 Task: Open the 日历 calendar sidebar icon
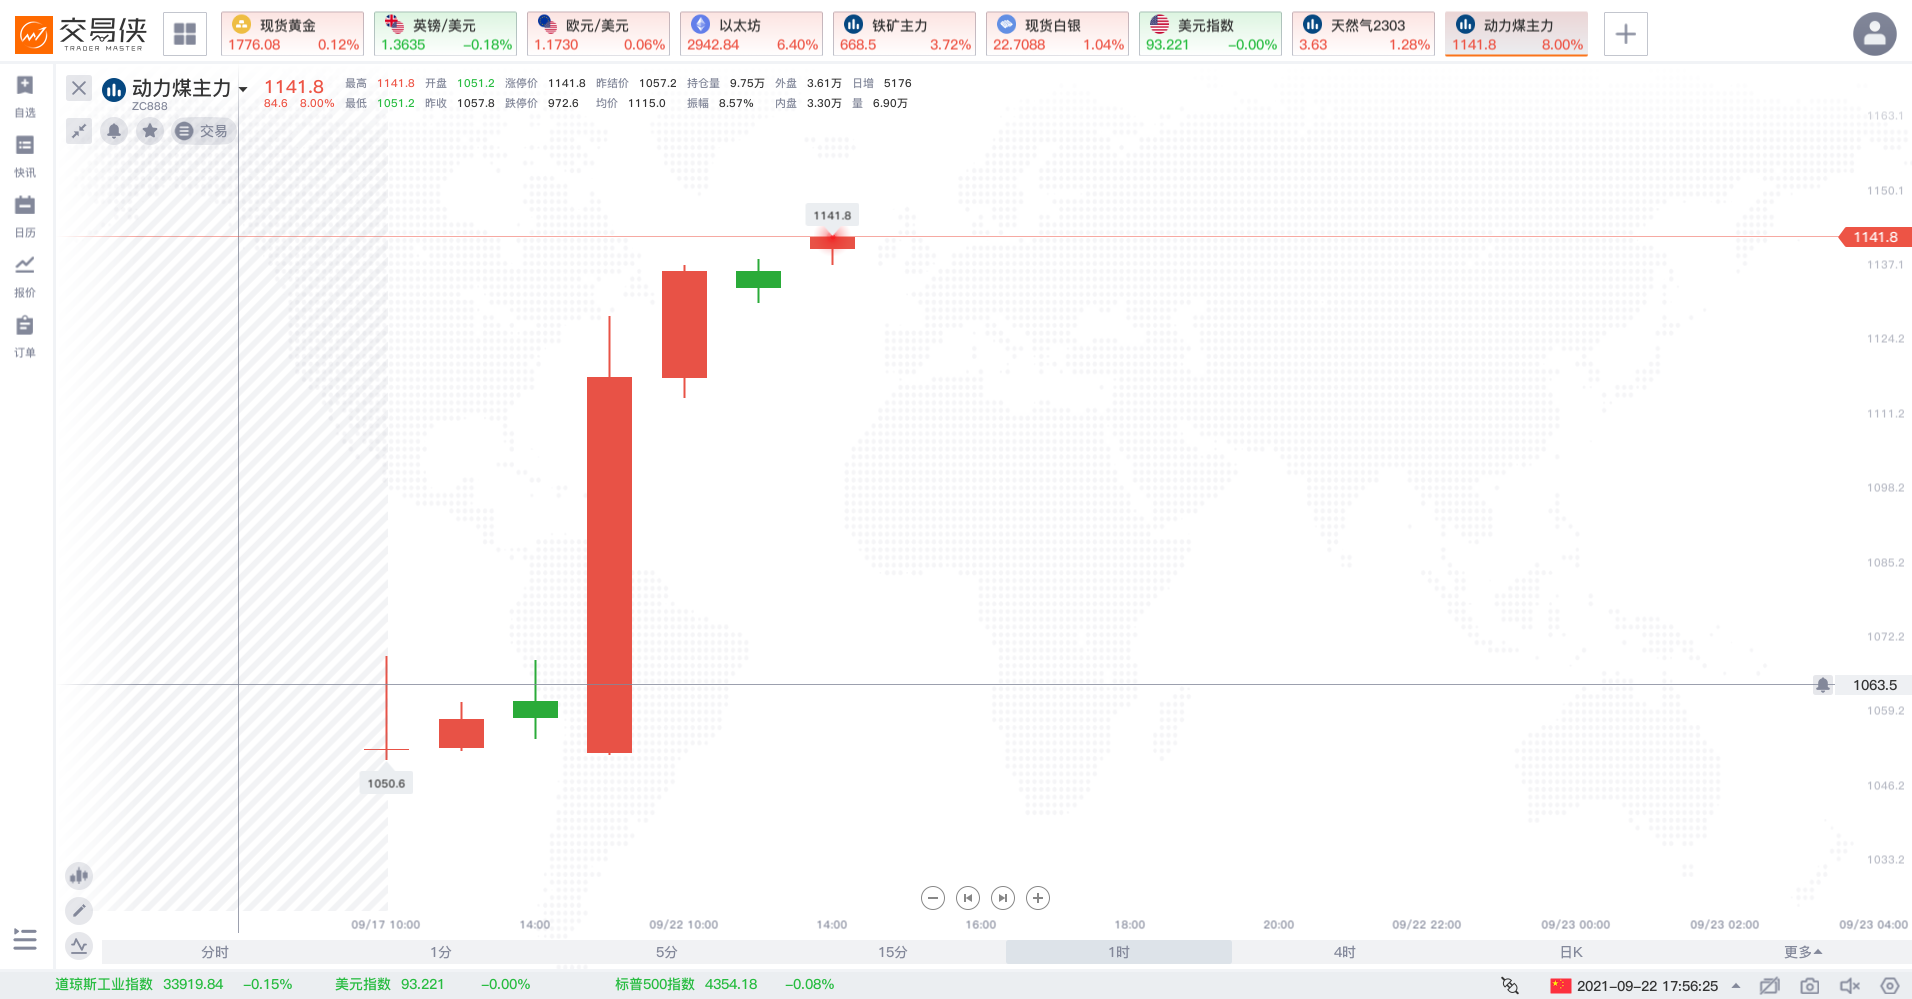25,215
